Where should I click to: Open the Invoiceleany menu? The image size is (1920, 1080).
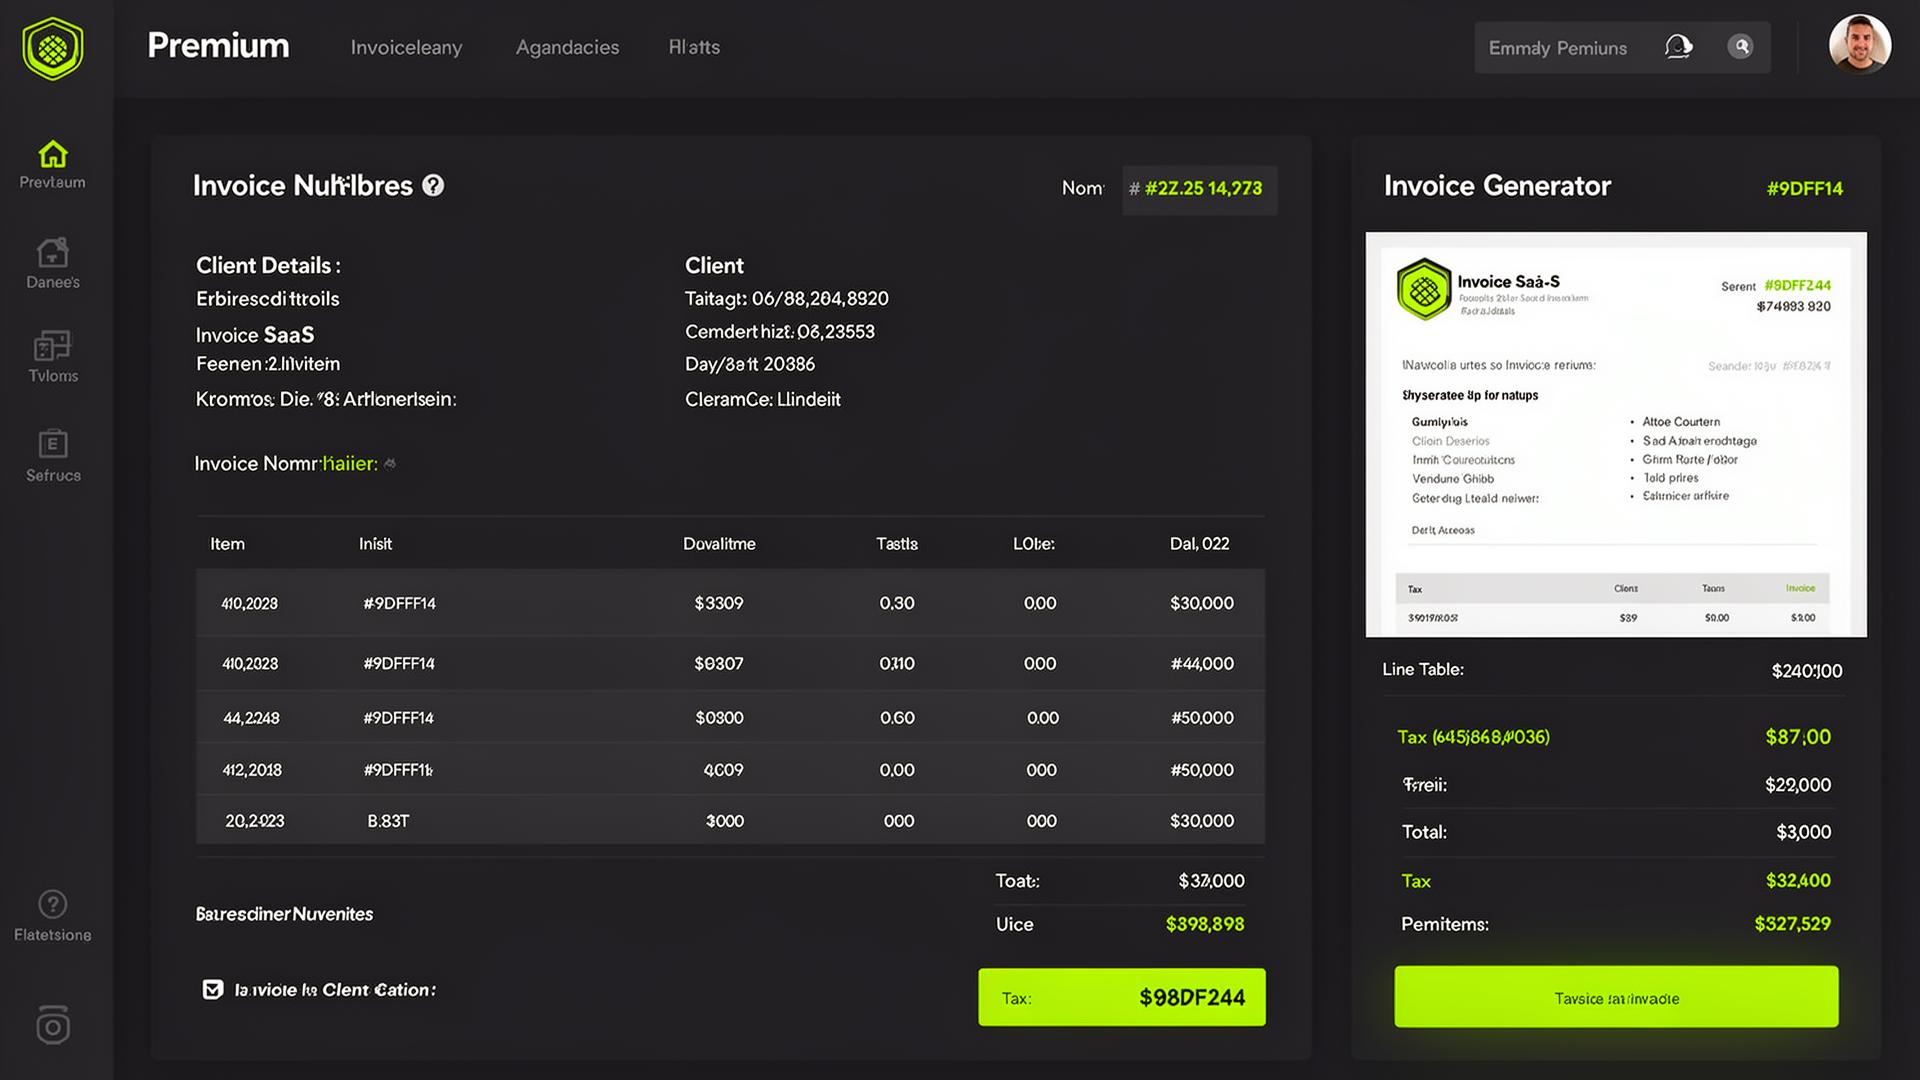click(x=406, y=47)
